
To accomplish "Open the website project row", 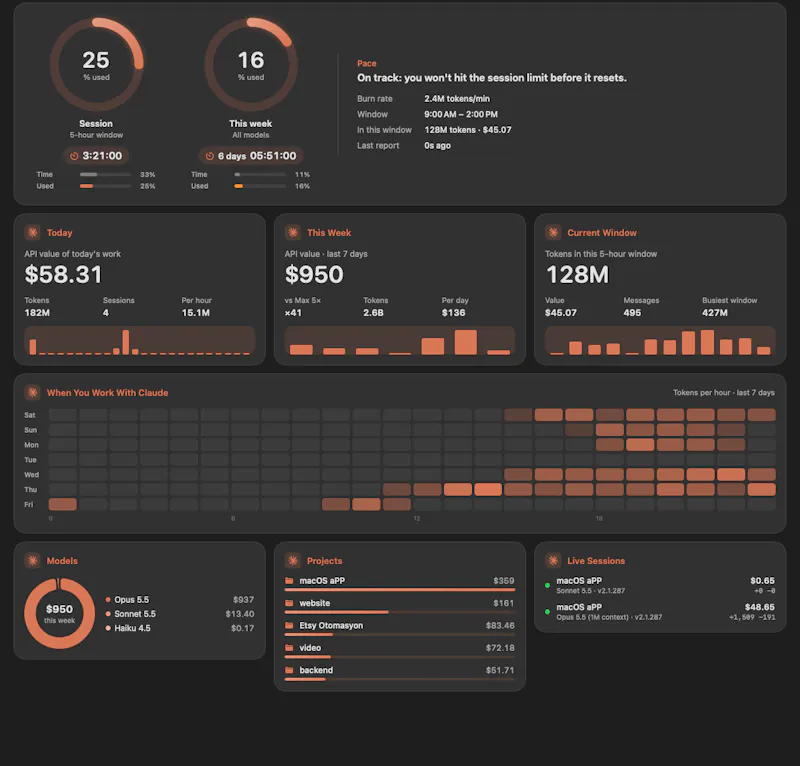I will pyautogui.click(x=399, y=606).
